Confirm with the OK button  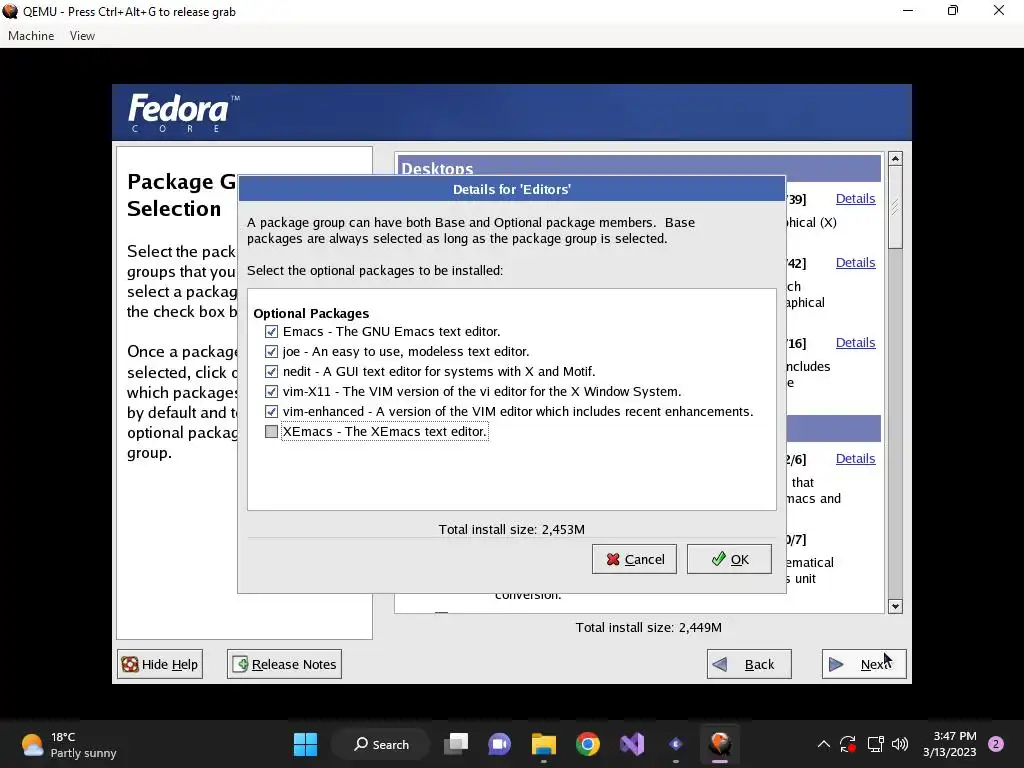coord(729,559)
